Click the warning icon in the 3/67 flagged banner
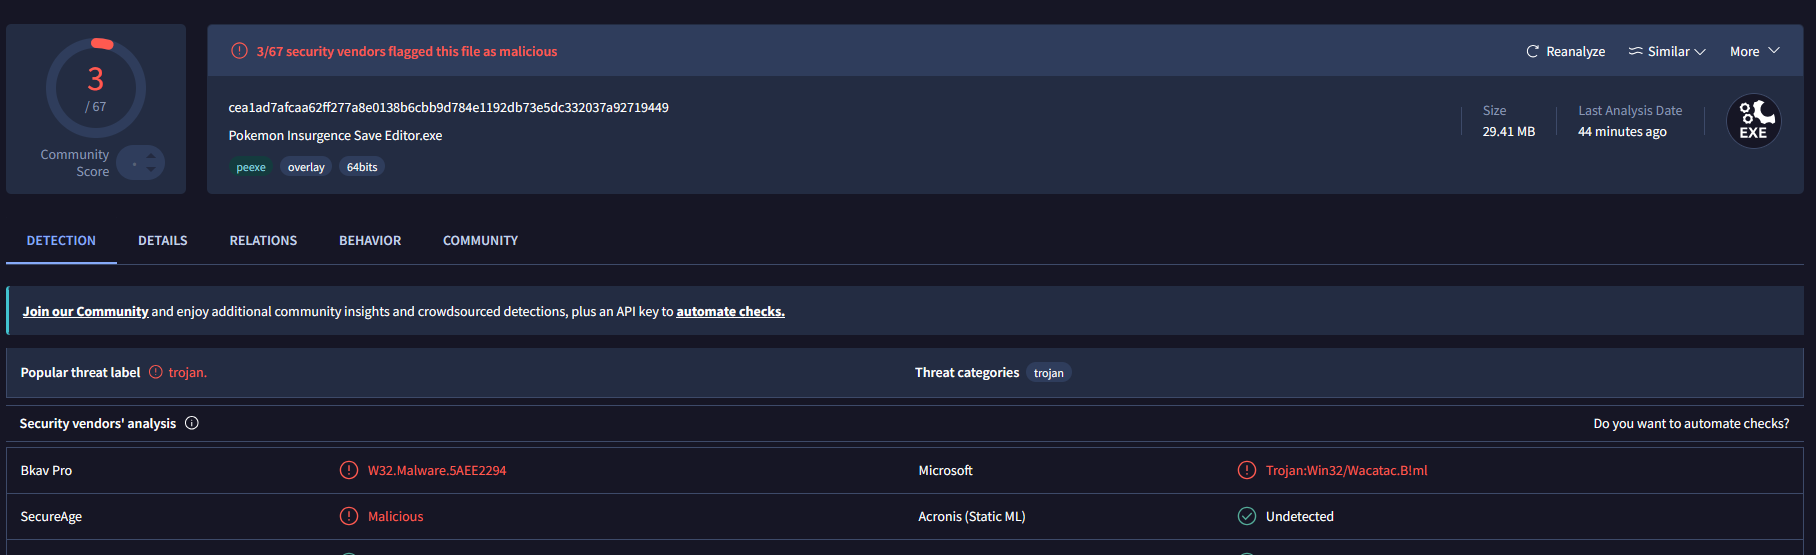 (x=239, y=51)
